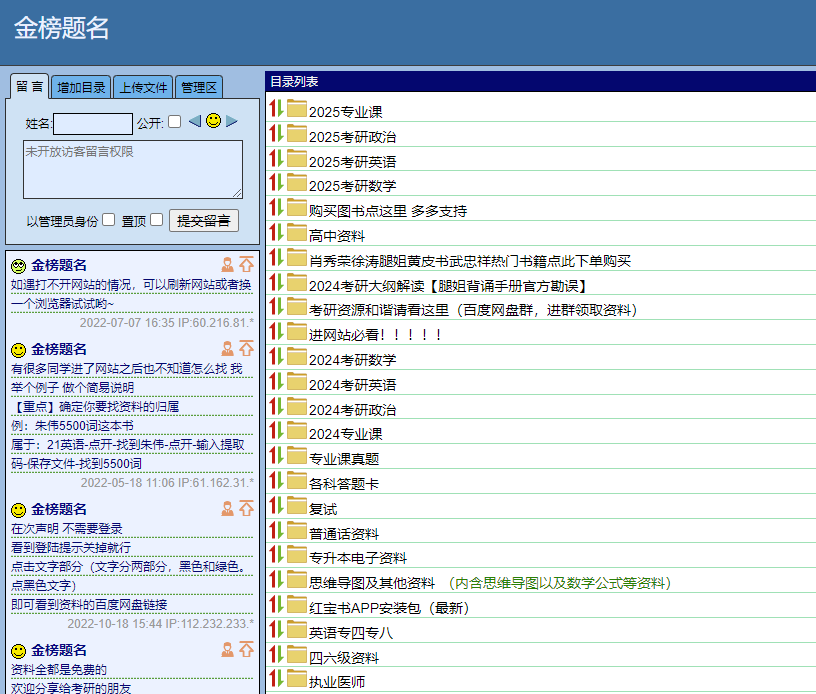Click the 姓名 text input field
Viewport: 816px width, 694px height.
pyautogui.click(x=93, y=123)
